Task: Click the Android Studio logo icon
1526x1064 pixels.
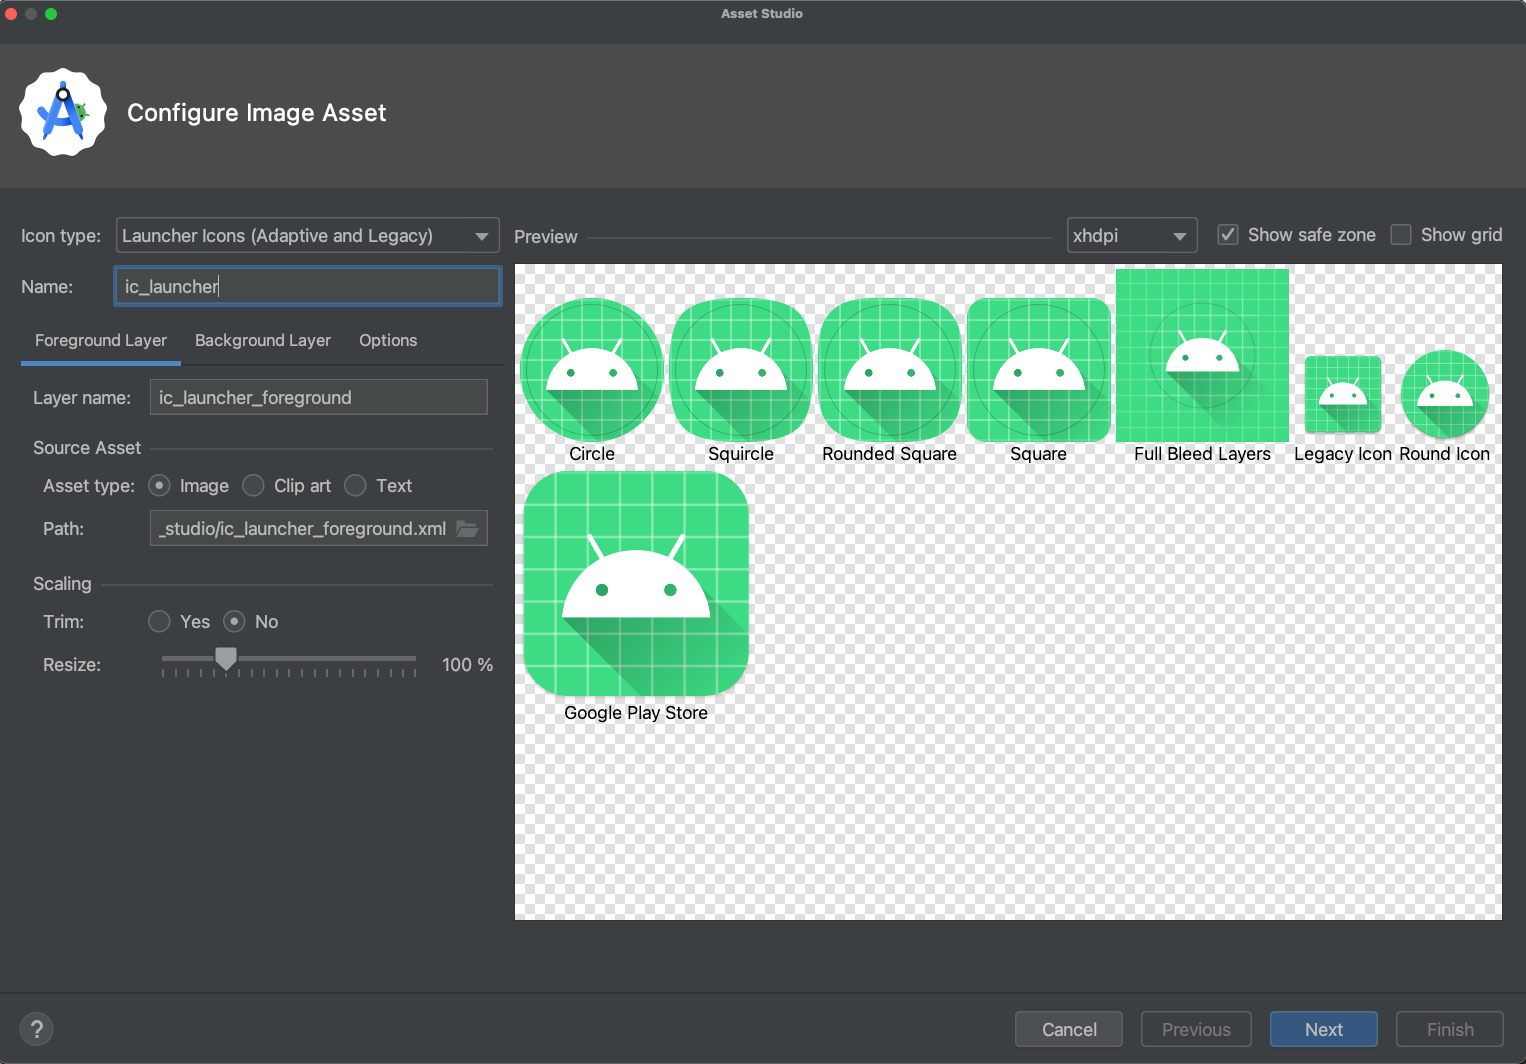Action: (63, 112)
